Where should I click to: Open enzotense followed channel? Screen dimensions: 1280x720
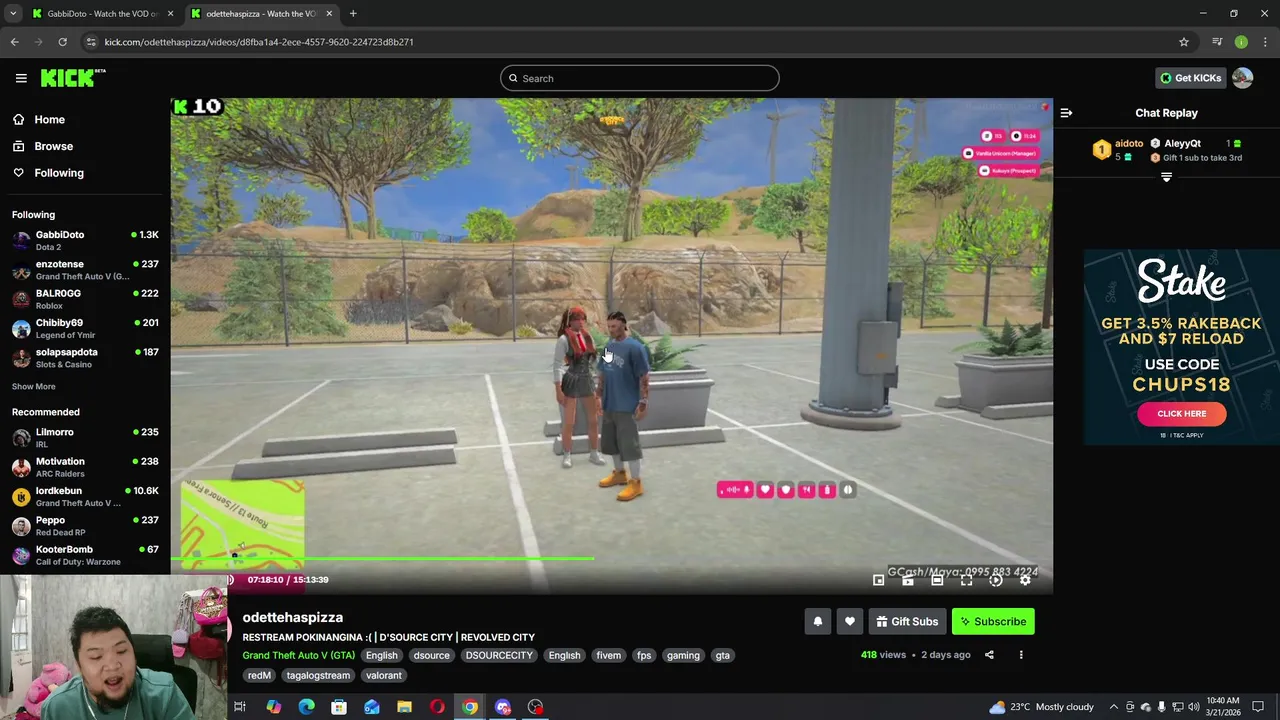(85, 270)
